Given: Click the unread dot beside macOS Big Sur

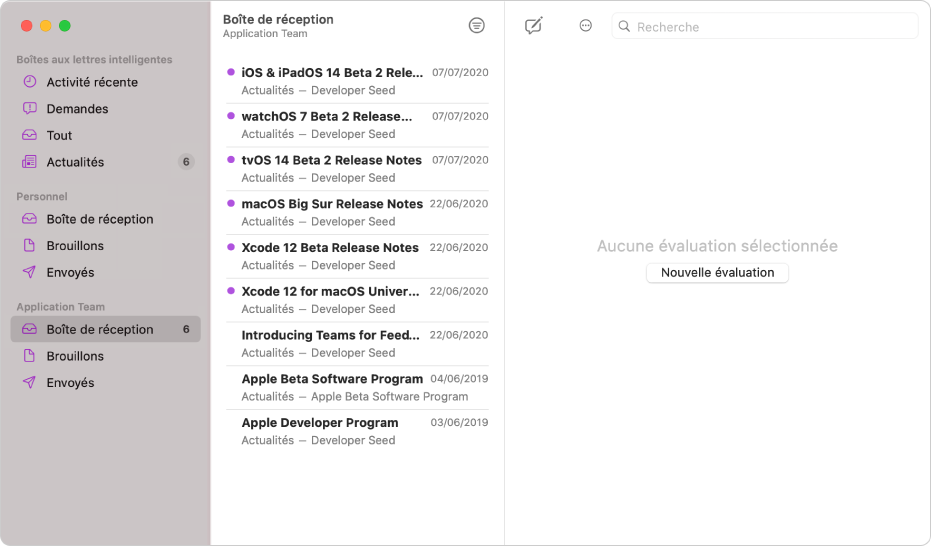Looking at the screenshot, I should 231,204.
